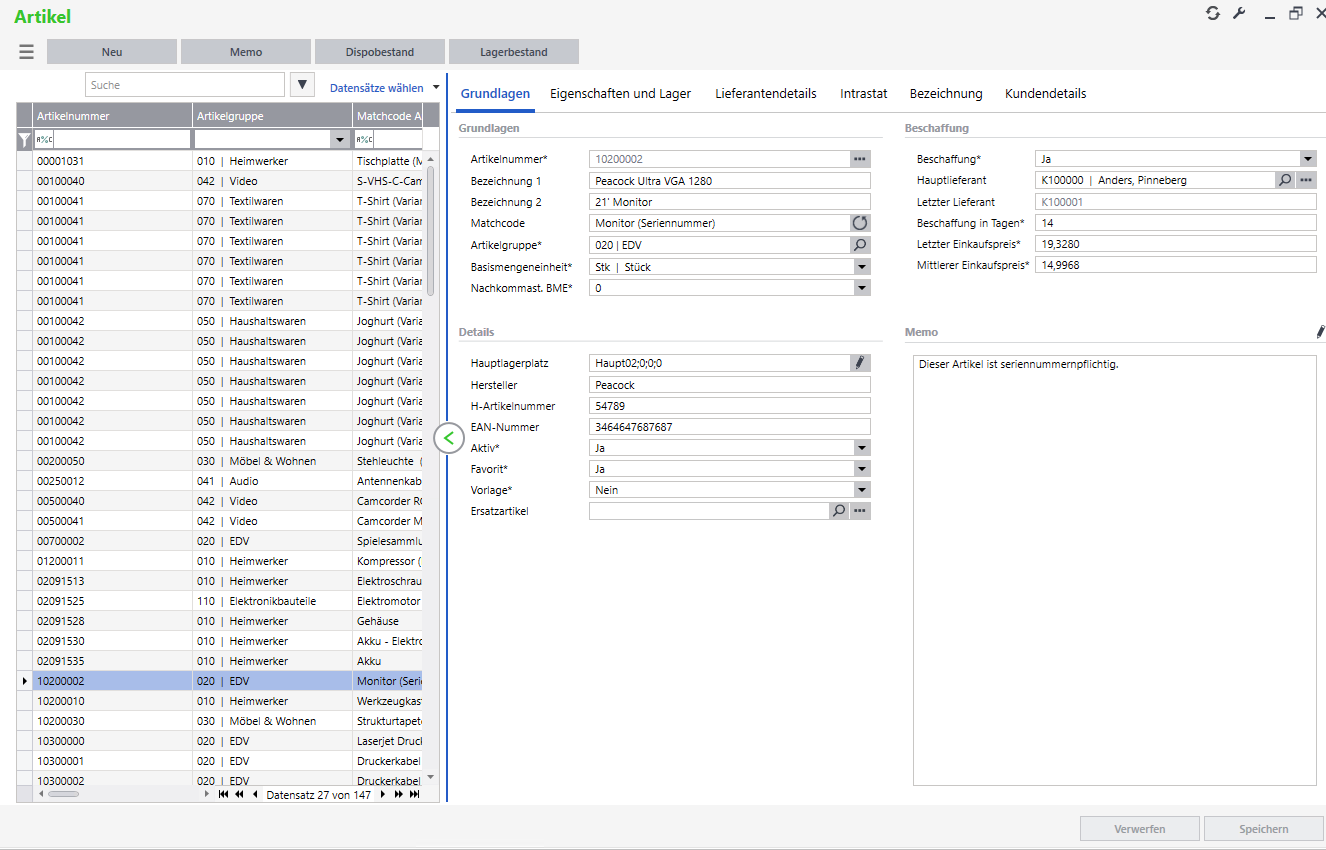The height and width of the screenshot is (850, 1326).
Task: Jump to first record
Action: pos(223,794)
